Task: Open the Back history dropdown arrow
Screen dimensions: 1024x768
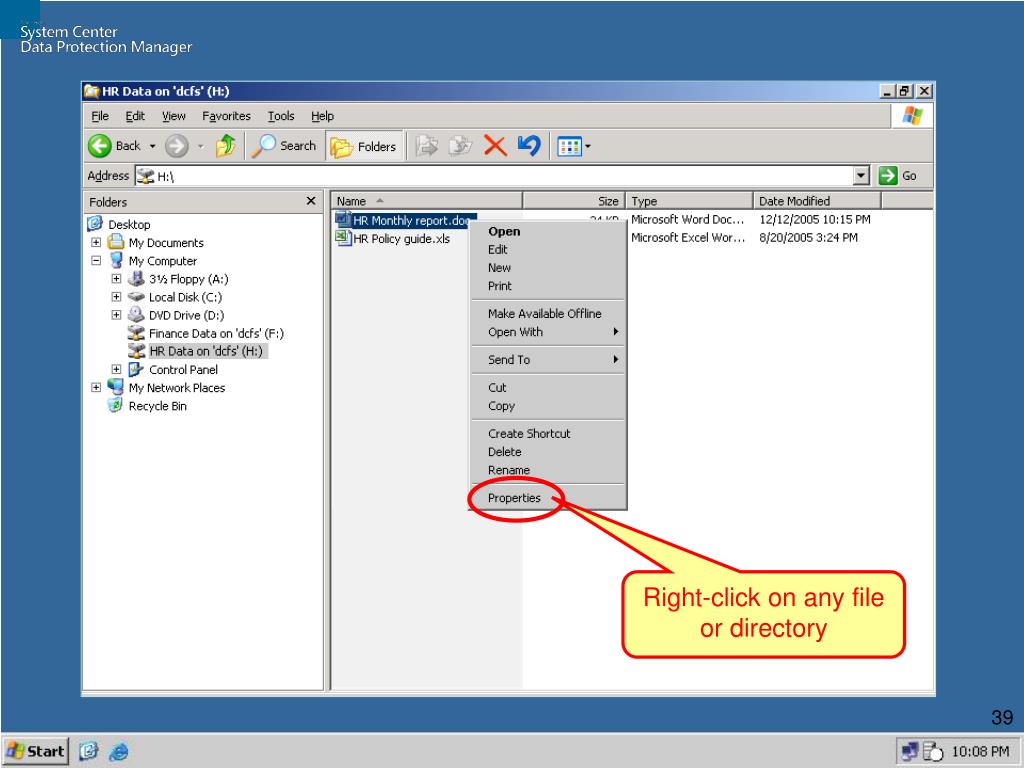Action: click(x=153, y=146)
